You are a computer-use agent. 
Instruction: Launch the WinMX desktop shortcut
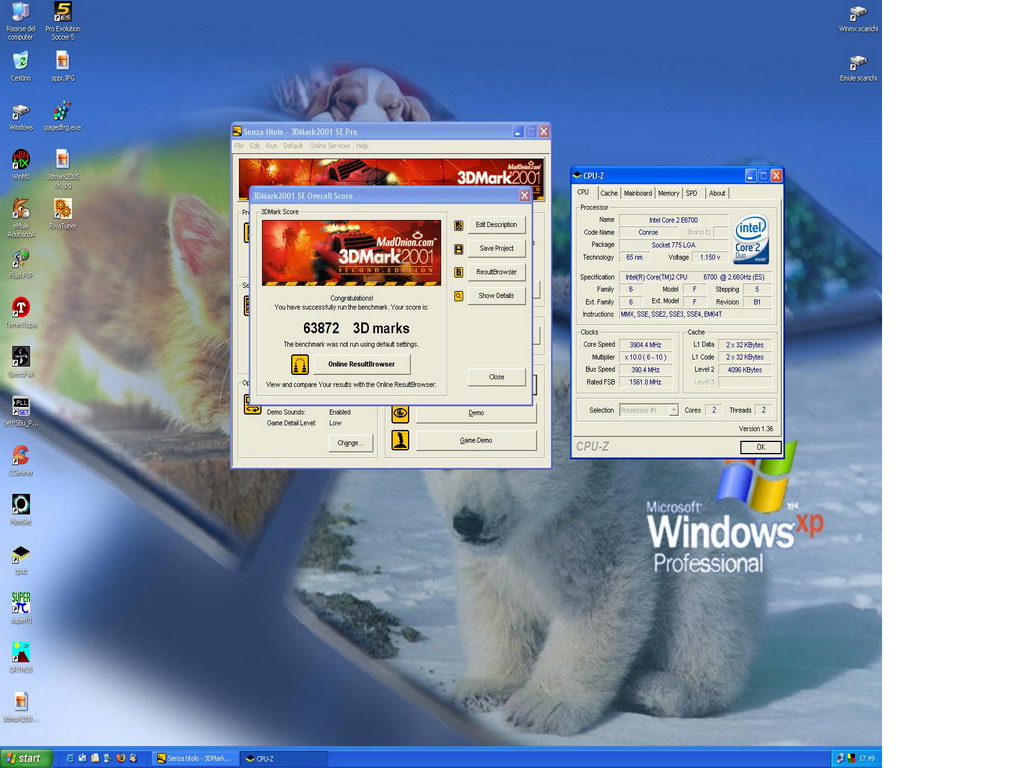coord(20,165)
